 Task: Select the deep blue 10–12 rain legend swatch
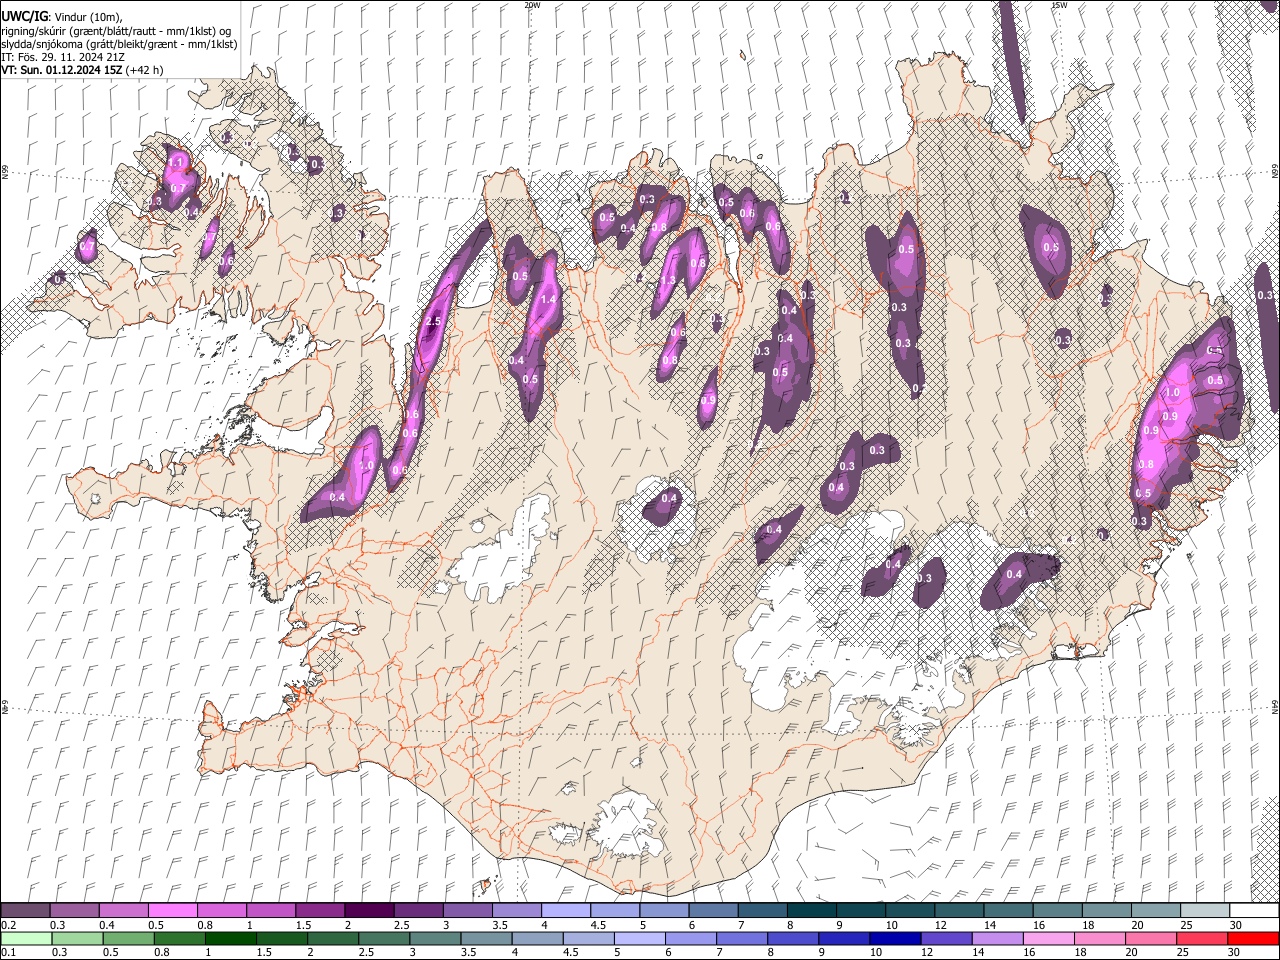point(896,939)
